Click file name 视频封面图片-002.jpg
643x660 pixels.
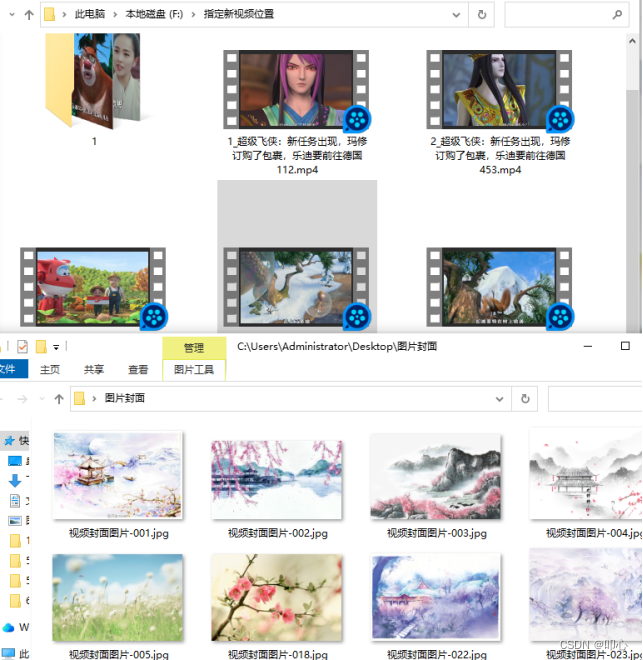point(278,533)
